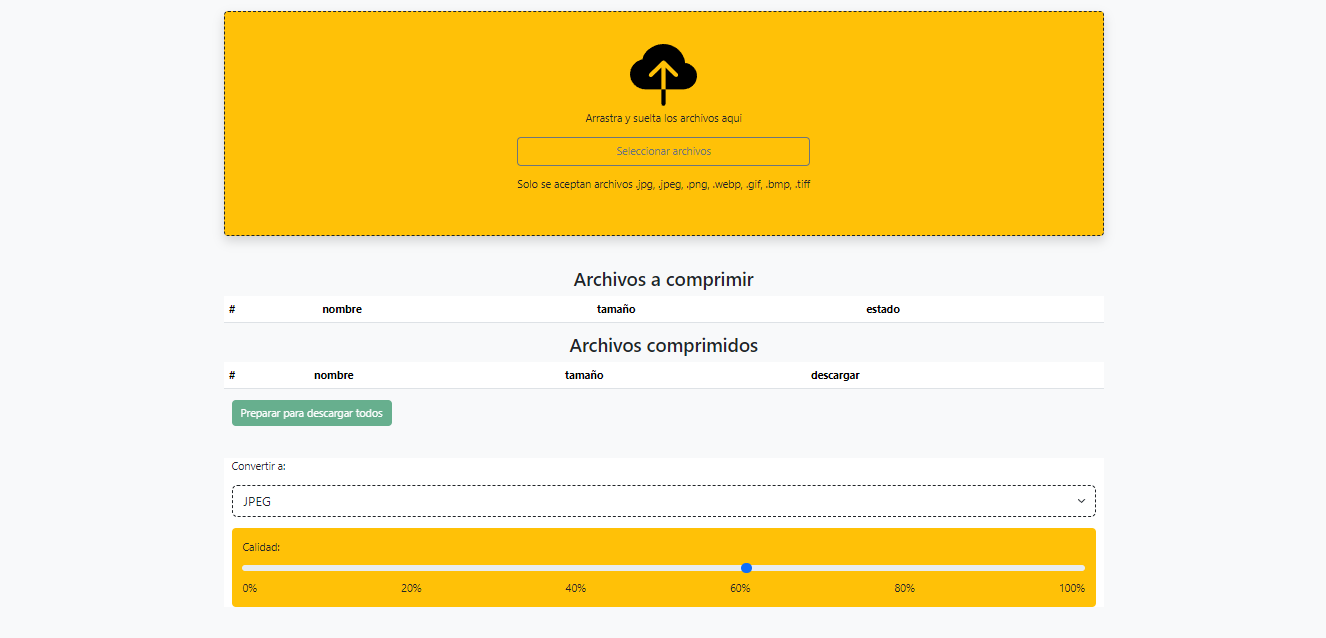Click the 40% quality label
Image resolution: width=1326 pixels, height=638 pixels.
pos(575,588)
